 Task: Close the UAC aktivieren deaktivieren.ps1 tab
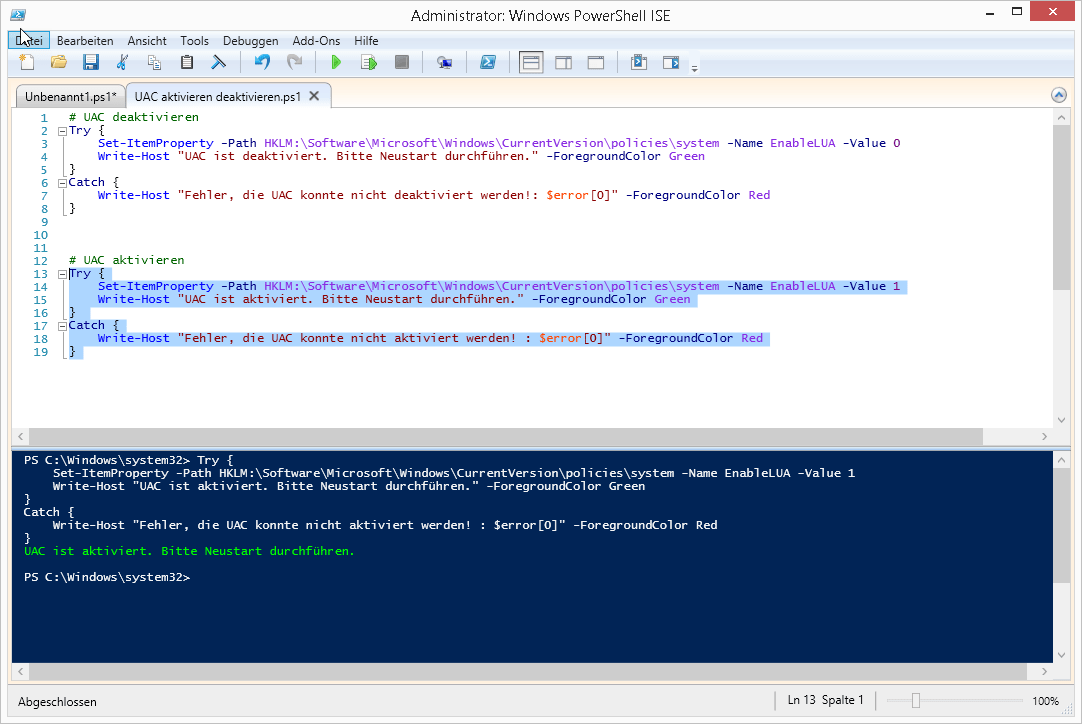tap(314, 96)
